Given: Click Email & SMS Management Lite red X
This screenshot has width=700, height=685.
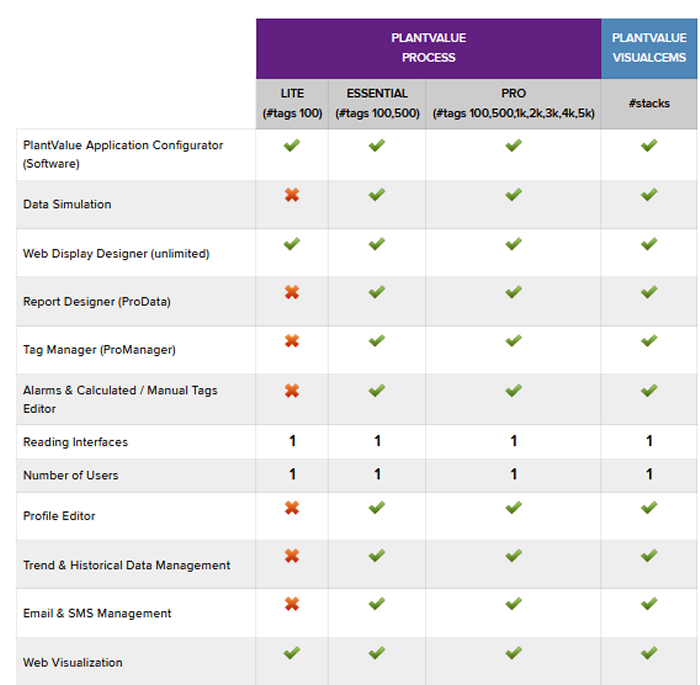Looking at the screenshot, I should [292, 604].
